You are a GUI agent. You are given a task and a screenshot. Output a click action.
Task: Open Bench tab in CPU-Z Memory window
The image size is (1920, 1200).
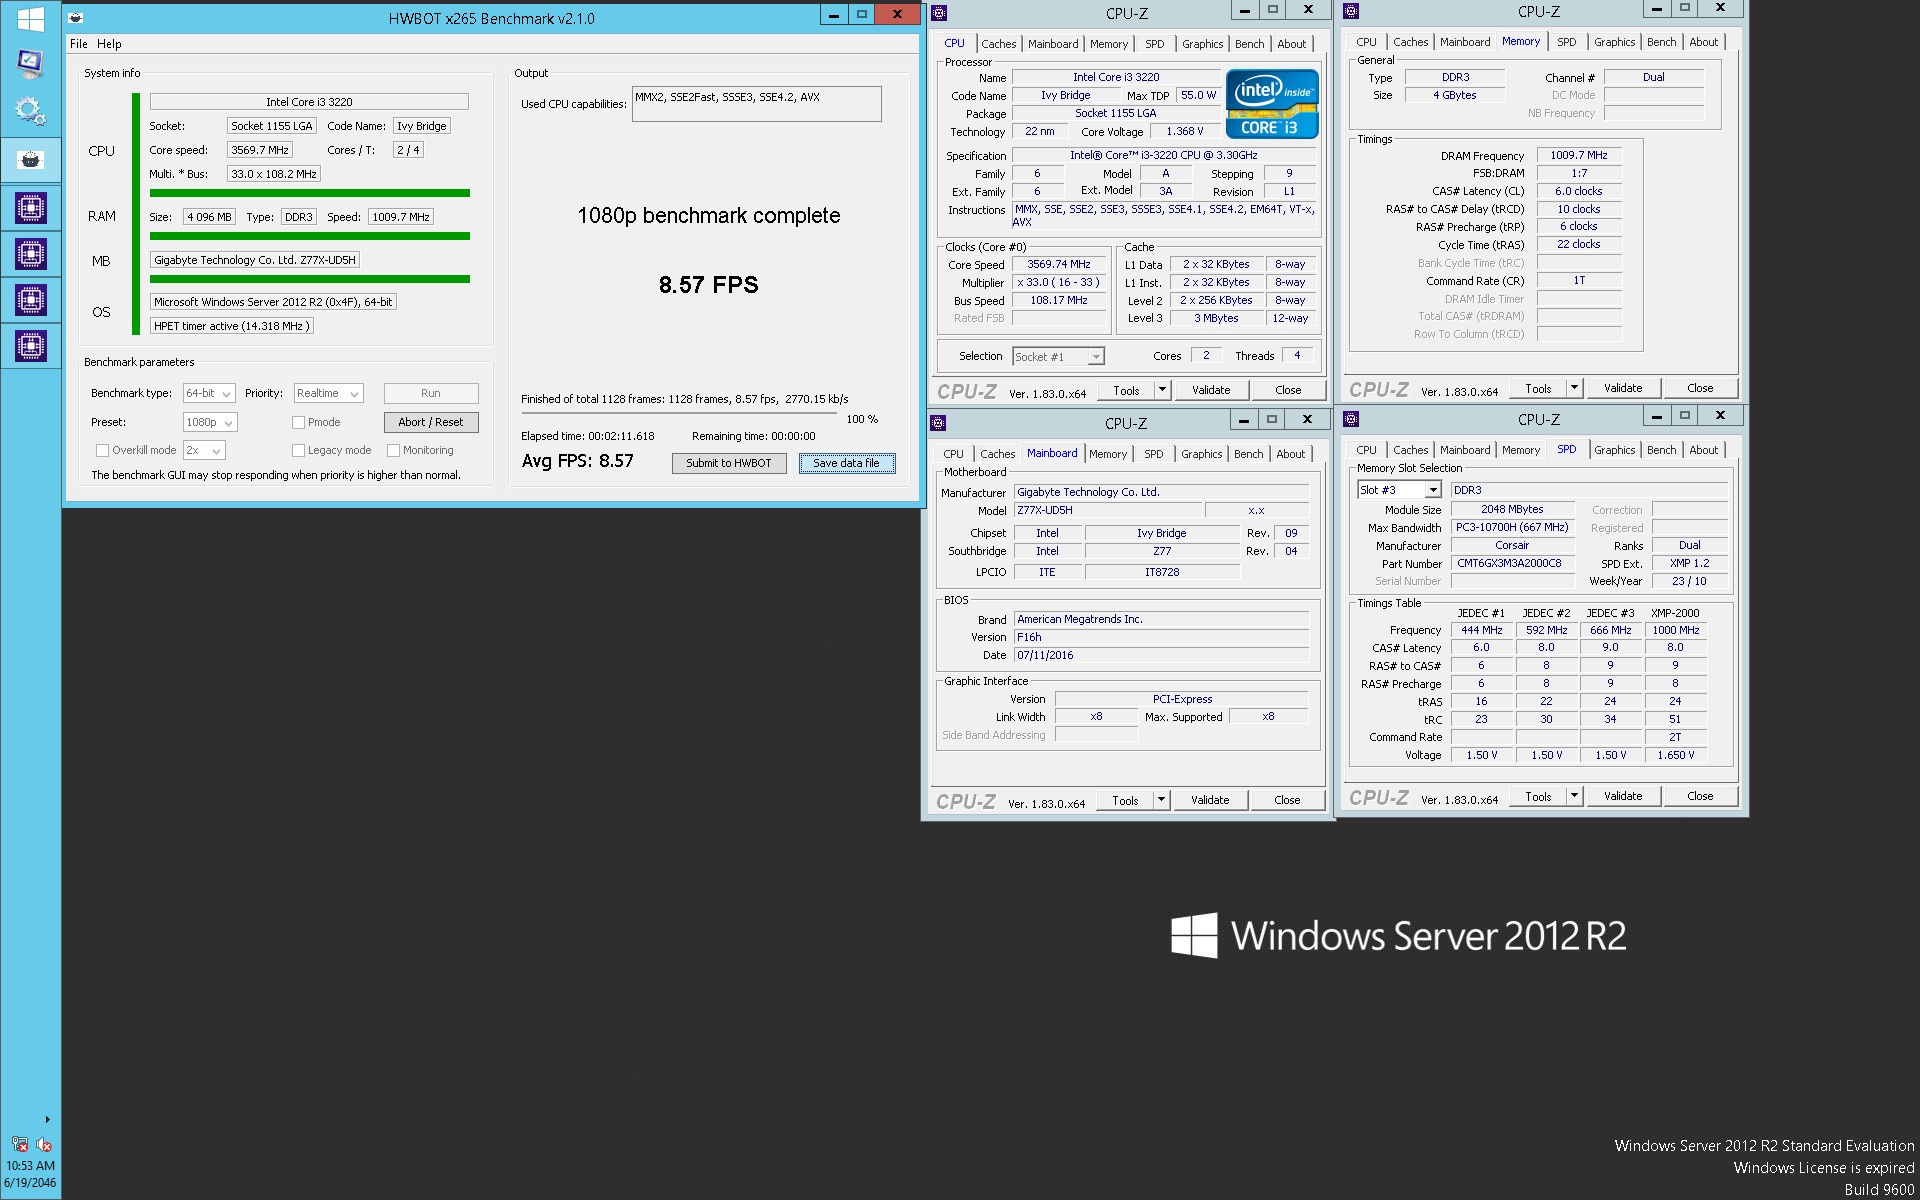1661,42
